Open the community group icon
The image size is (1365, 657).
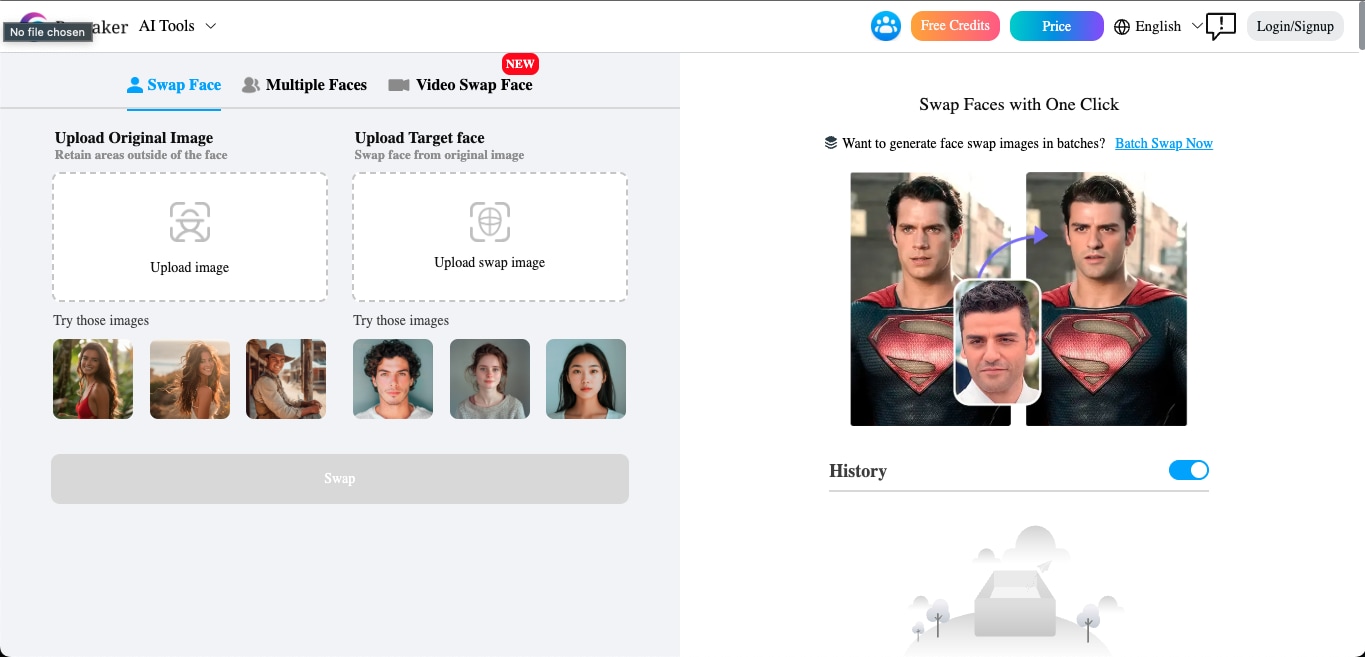(886, 26)
